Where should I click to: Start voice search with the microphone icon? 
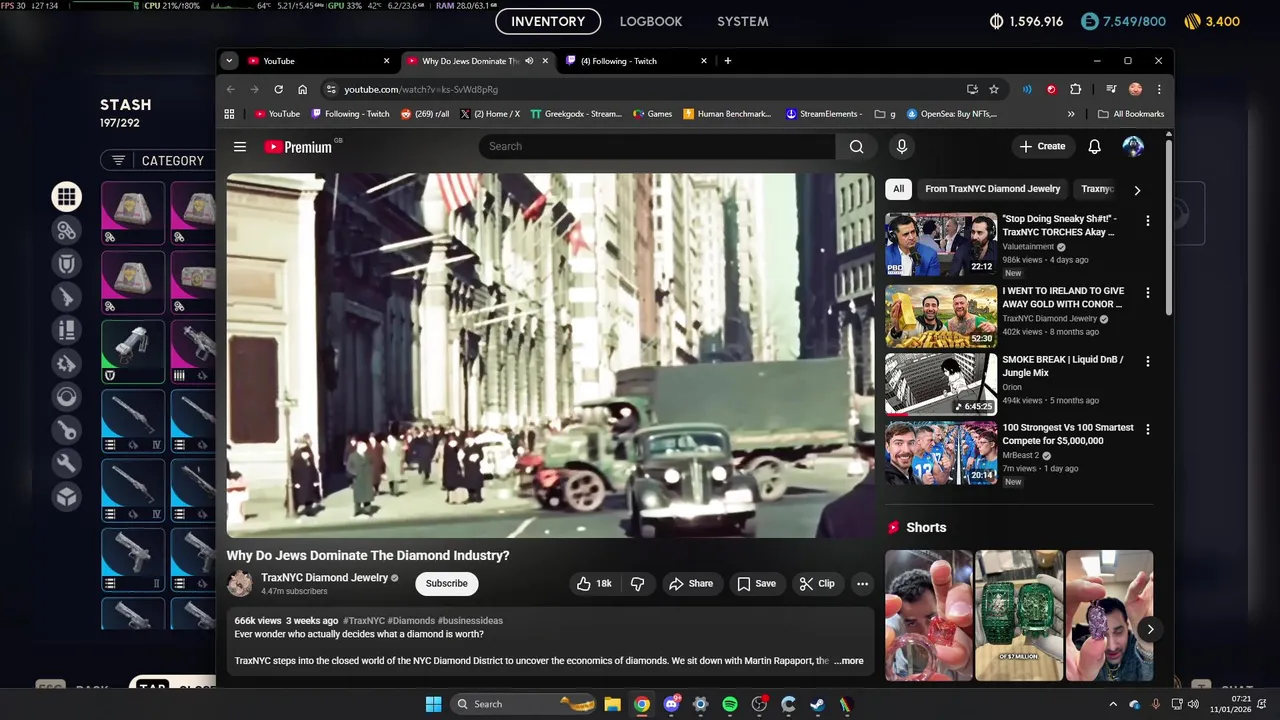(x=902, y=146)
